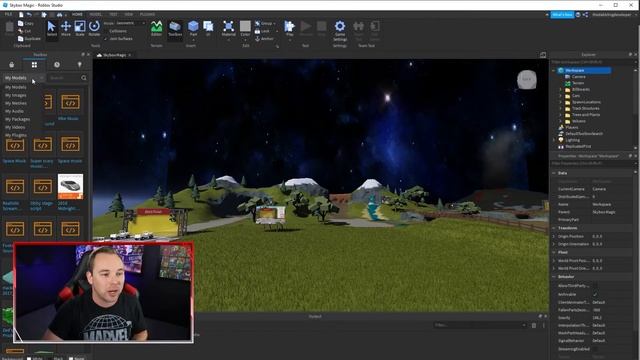Screen dimensions: 640x360
Task: Toggle the Collisions checkbox
Action: tap(106, 31)
